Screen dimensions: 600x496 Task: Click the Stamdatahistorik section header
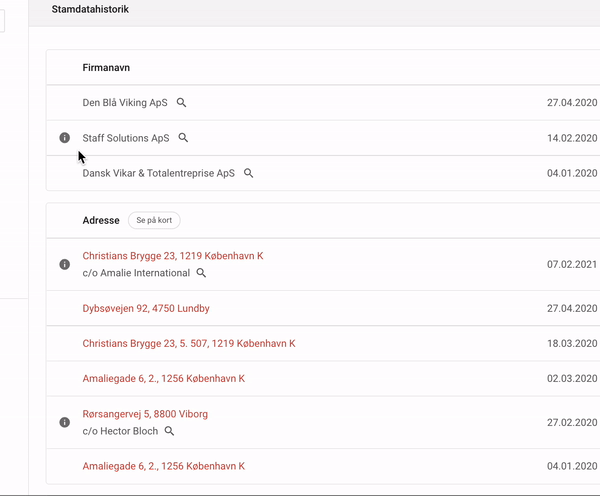tap(89, 9)
